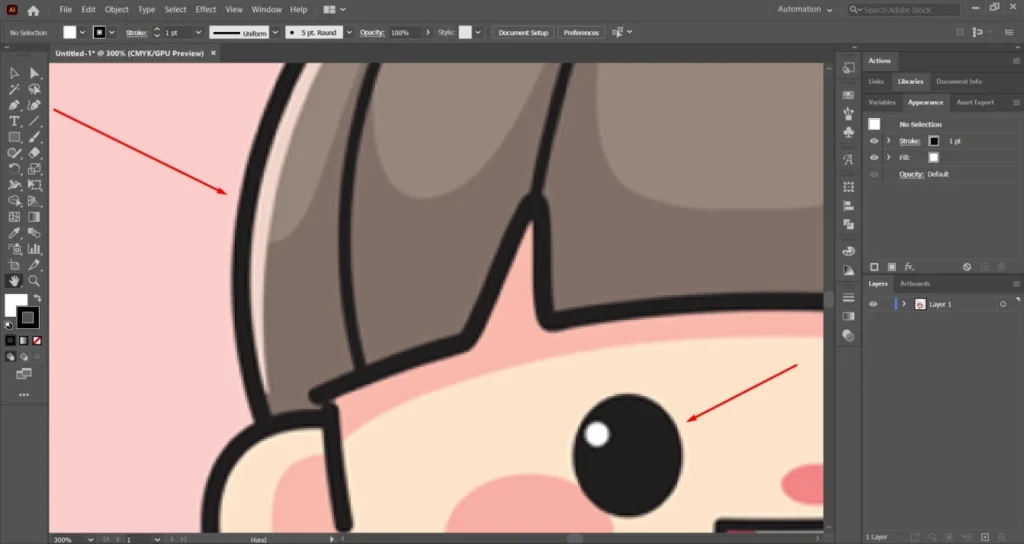This screenshot has height=544, width=1024.
Task: Select the Magic Wand tool
Action: (x=14, y=89)
